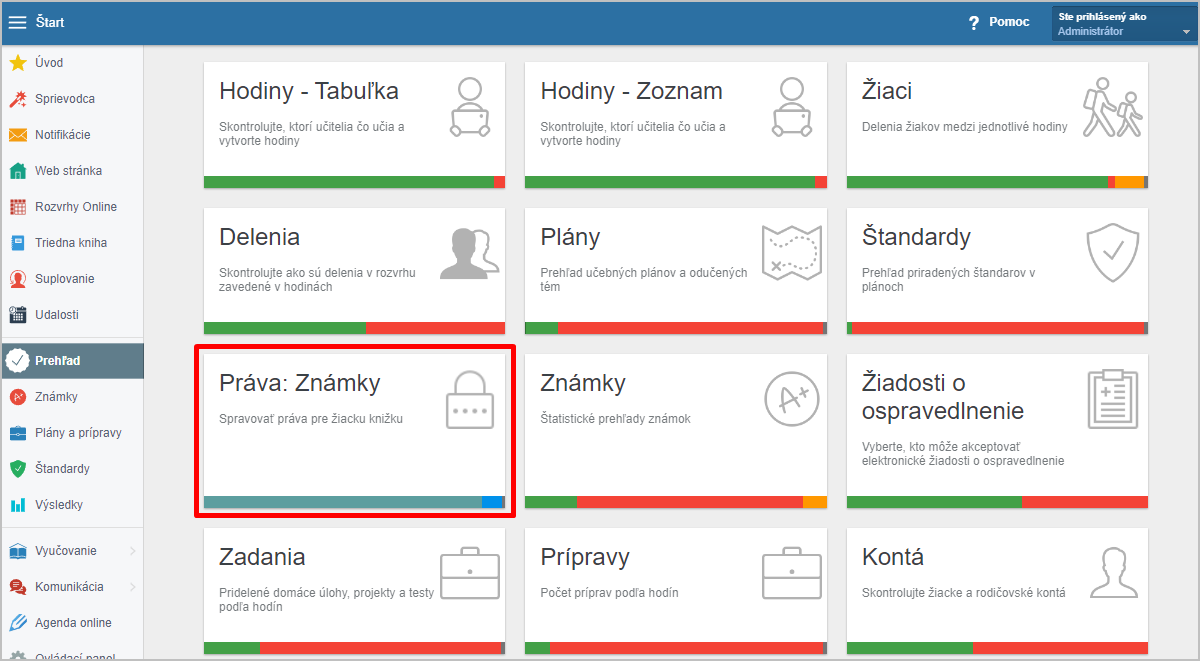This screenshot has height=661, width=1200.
Task: Click the Web stránka house icon
Action: [17, 171]
